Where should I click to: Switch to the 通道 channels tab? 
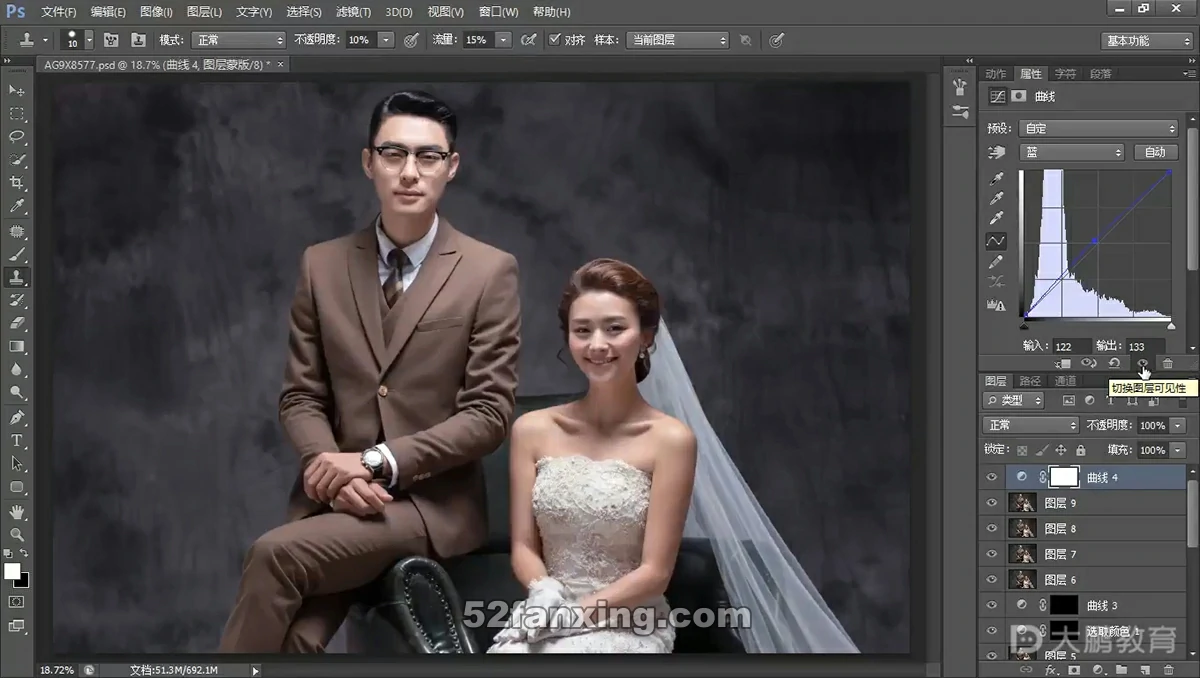[x=1065, y=381]
